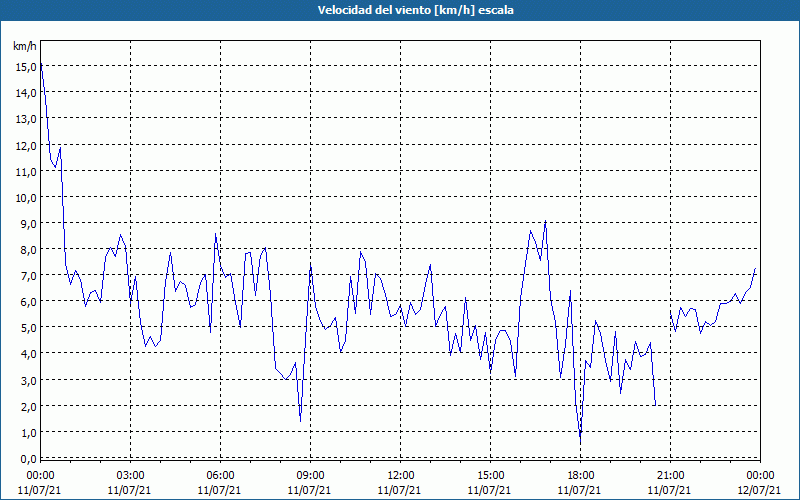The image size is (800, 500).
Task: Click the '0,0' y-axis value
Action: 28,458
